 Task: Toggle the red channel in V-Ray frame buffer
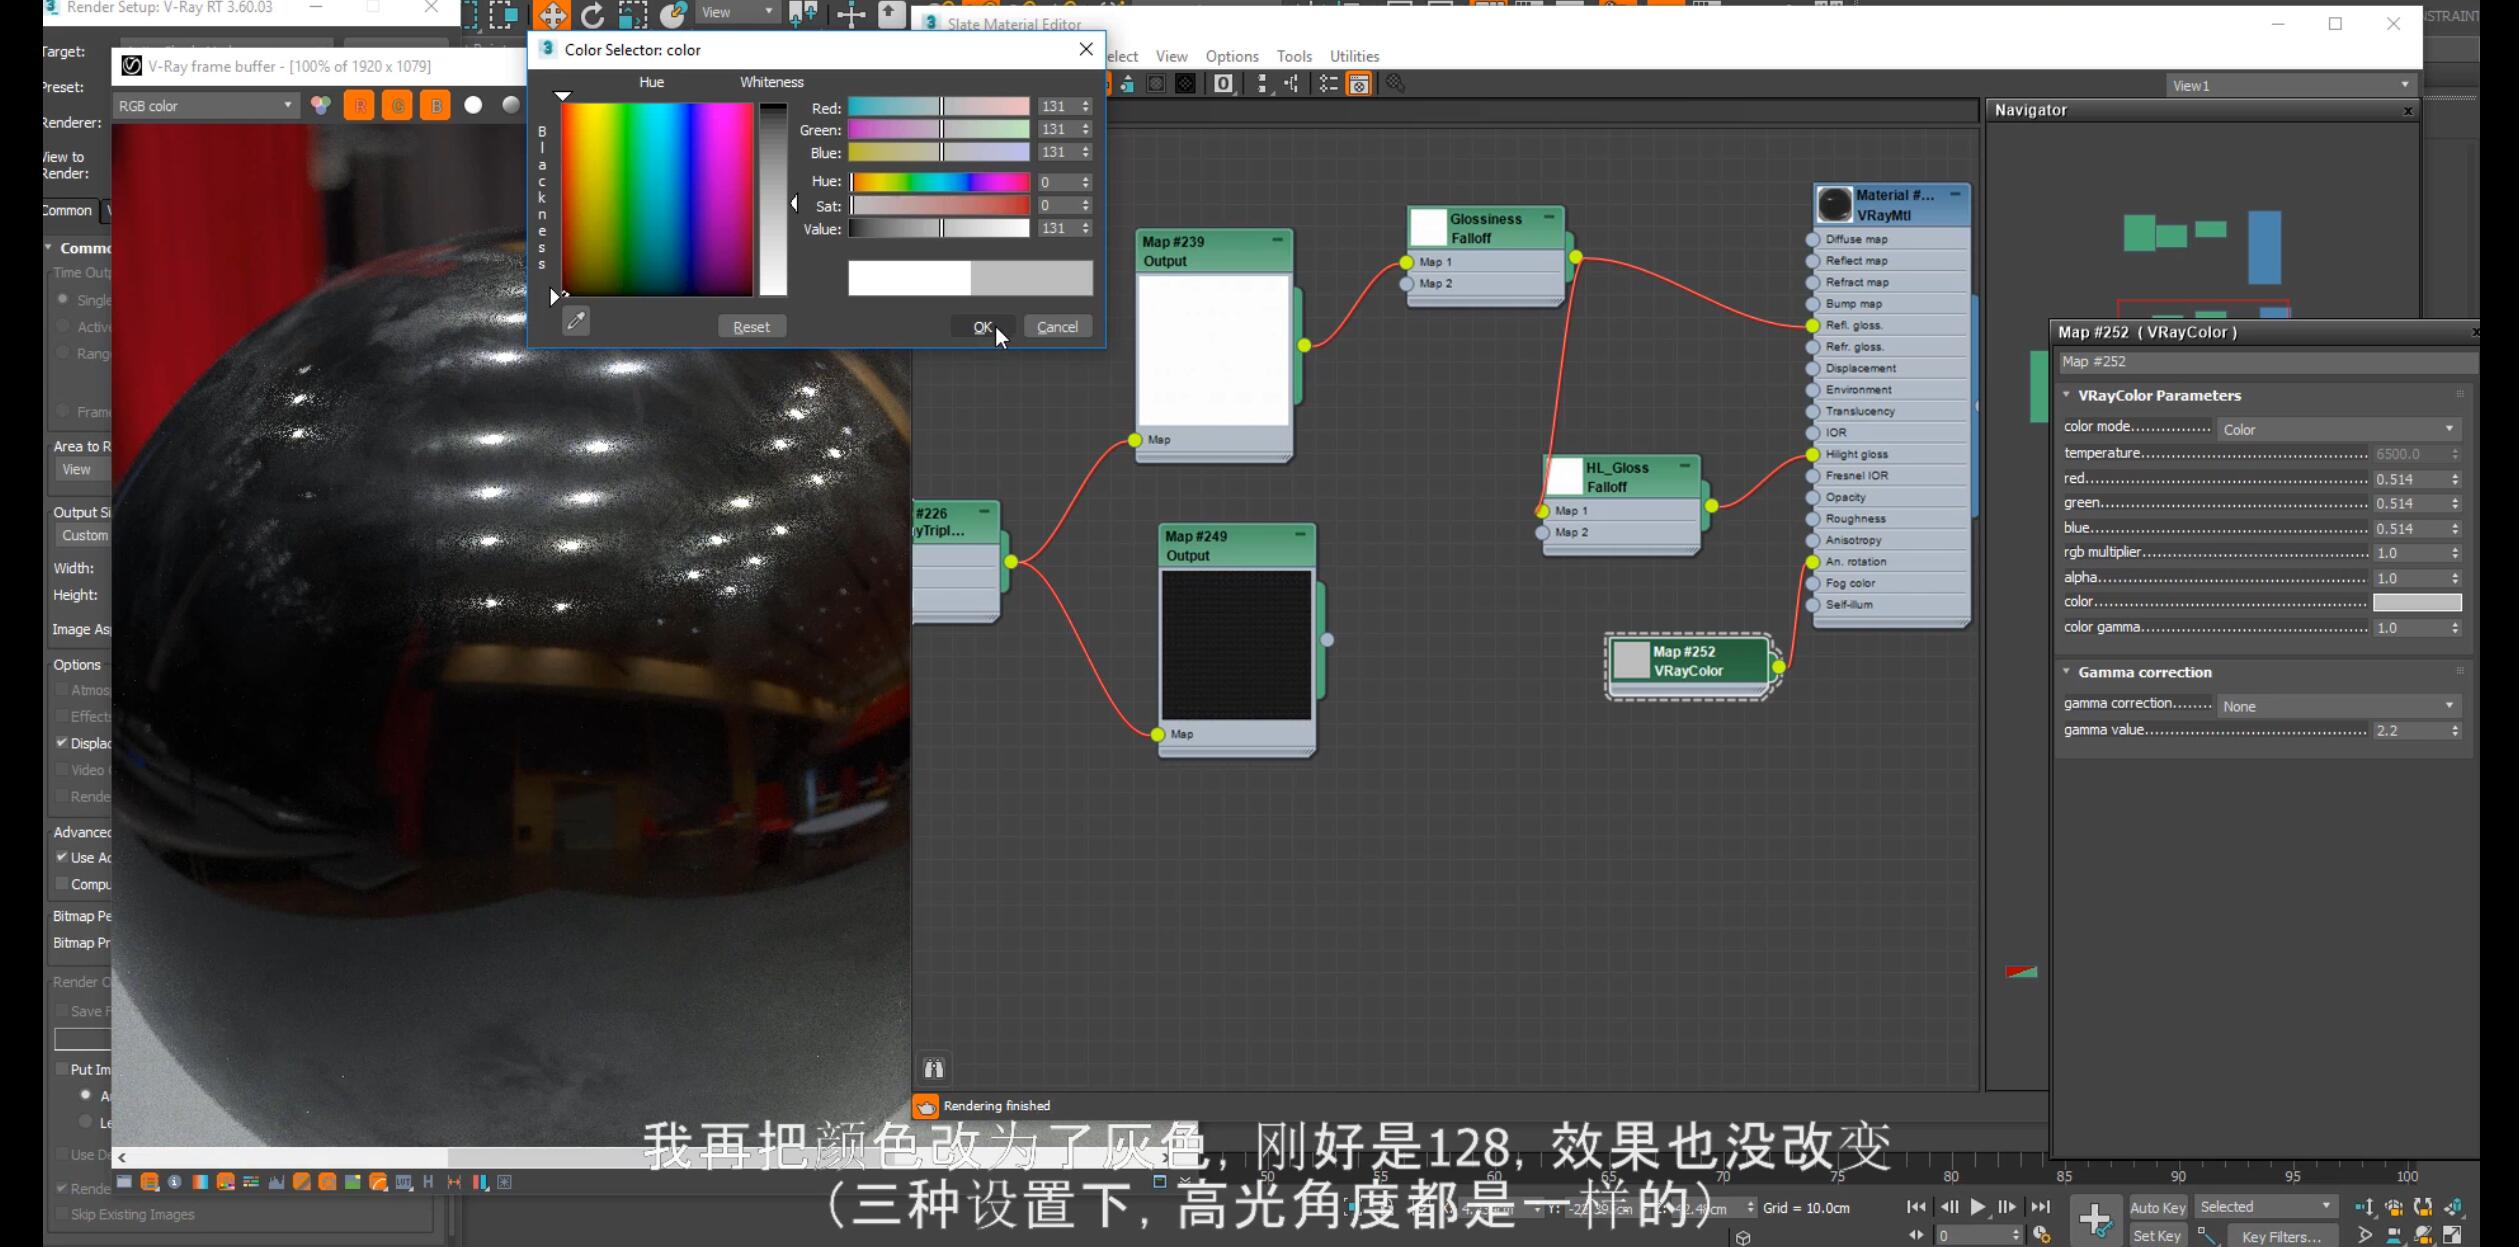point(359,105)
